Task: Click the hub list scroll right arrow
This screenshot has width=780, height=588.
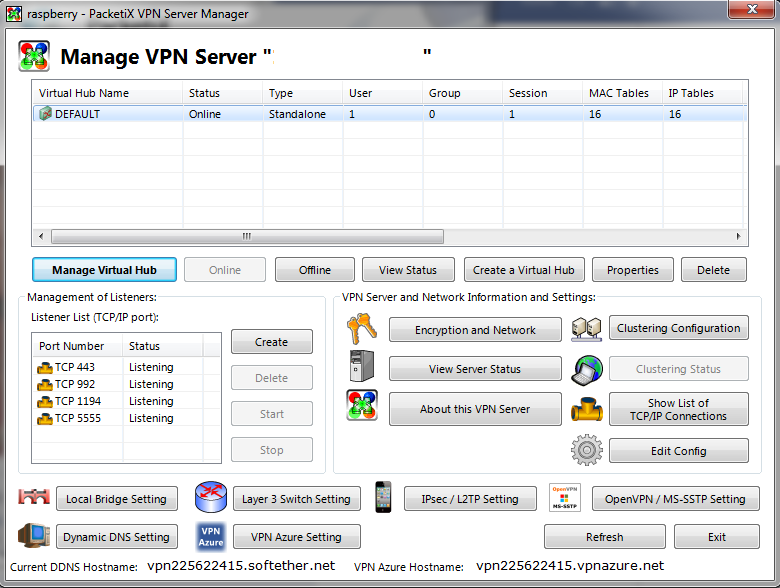Action: click(x=739, y=236)
